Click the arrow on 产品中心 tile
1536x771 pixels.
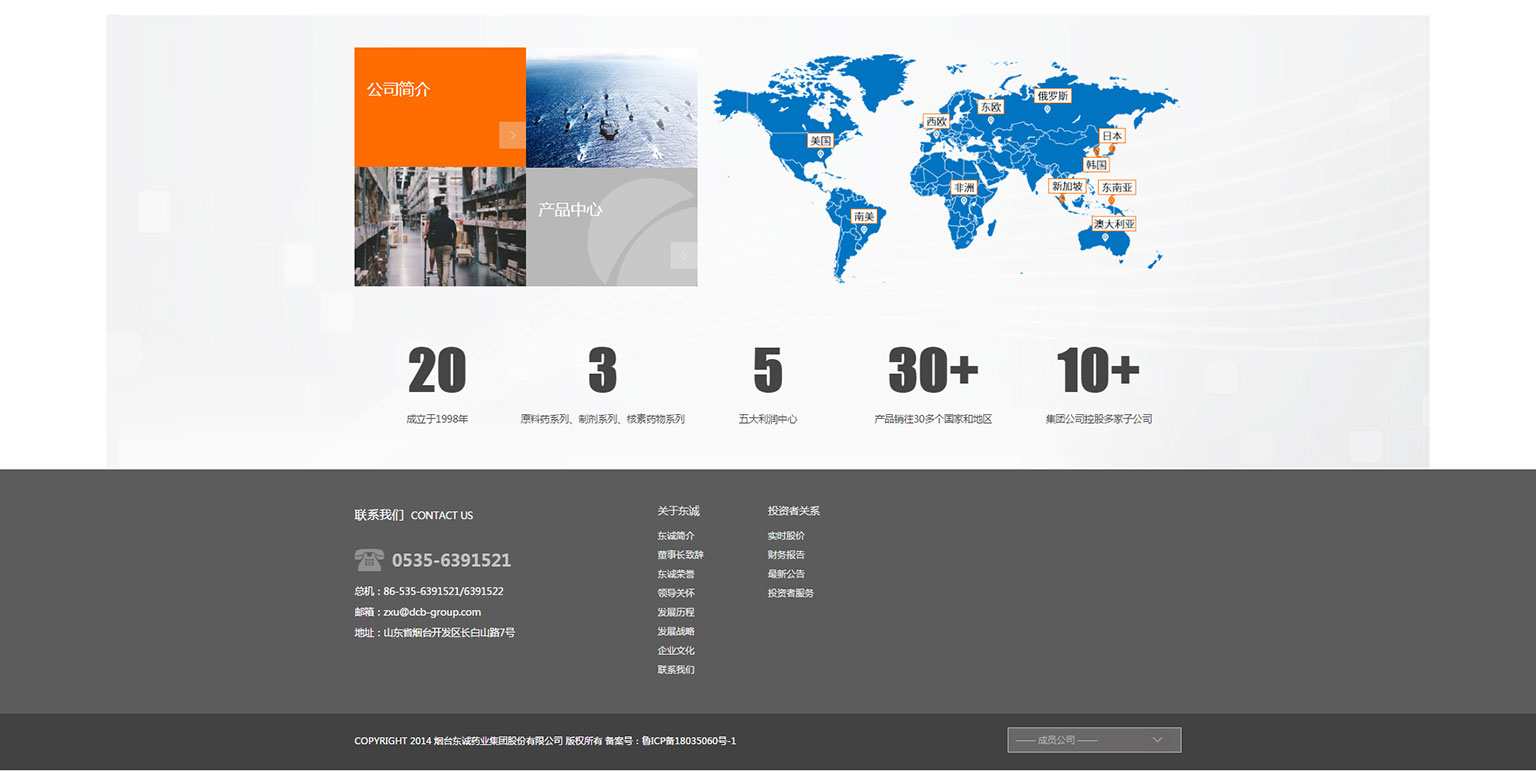click(x=684, y=256)
